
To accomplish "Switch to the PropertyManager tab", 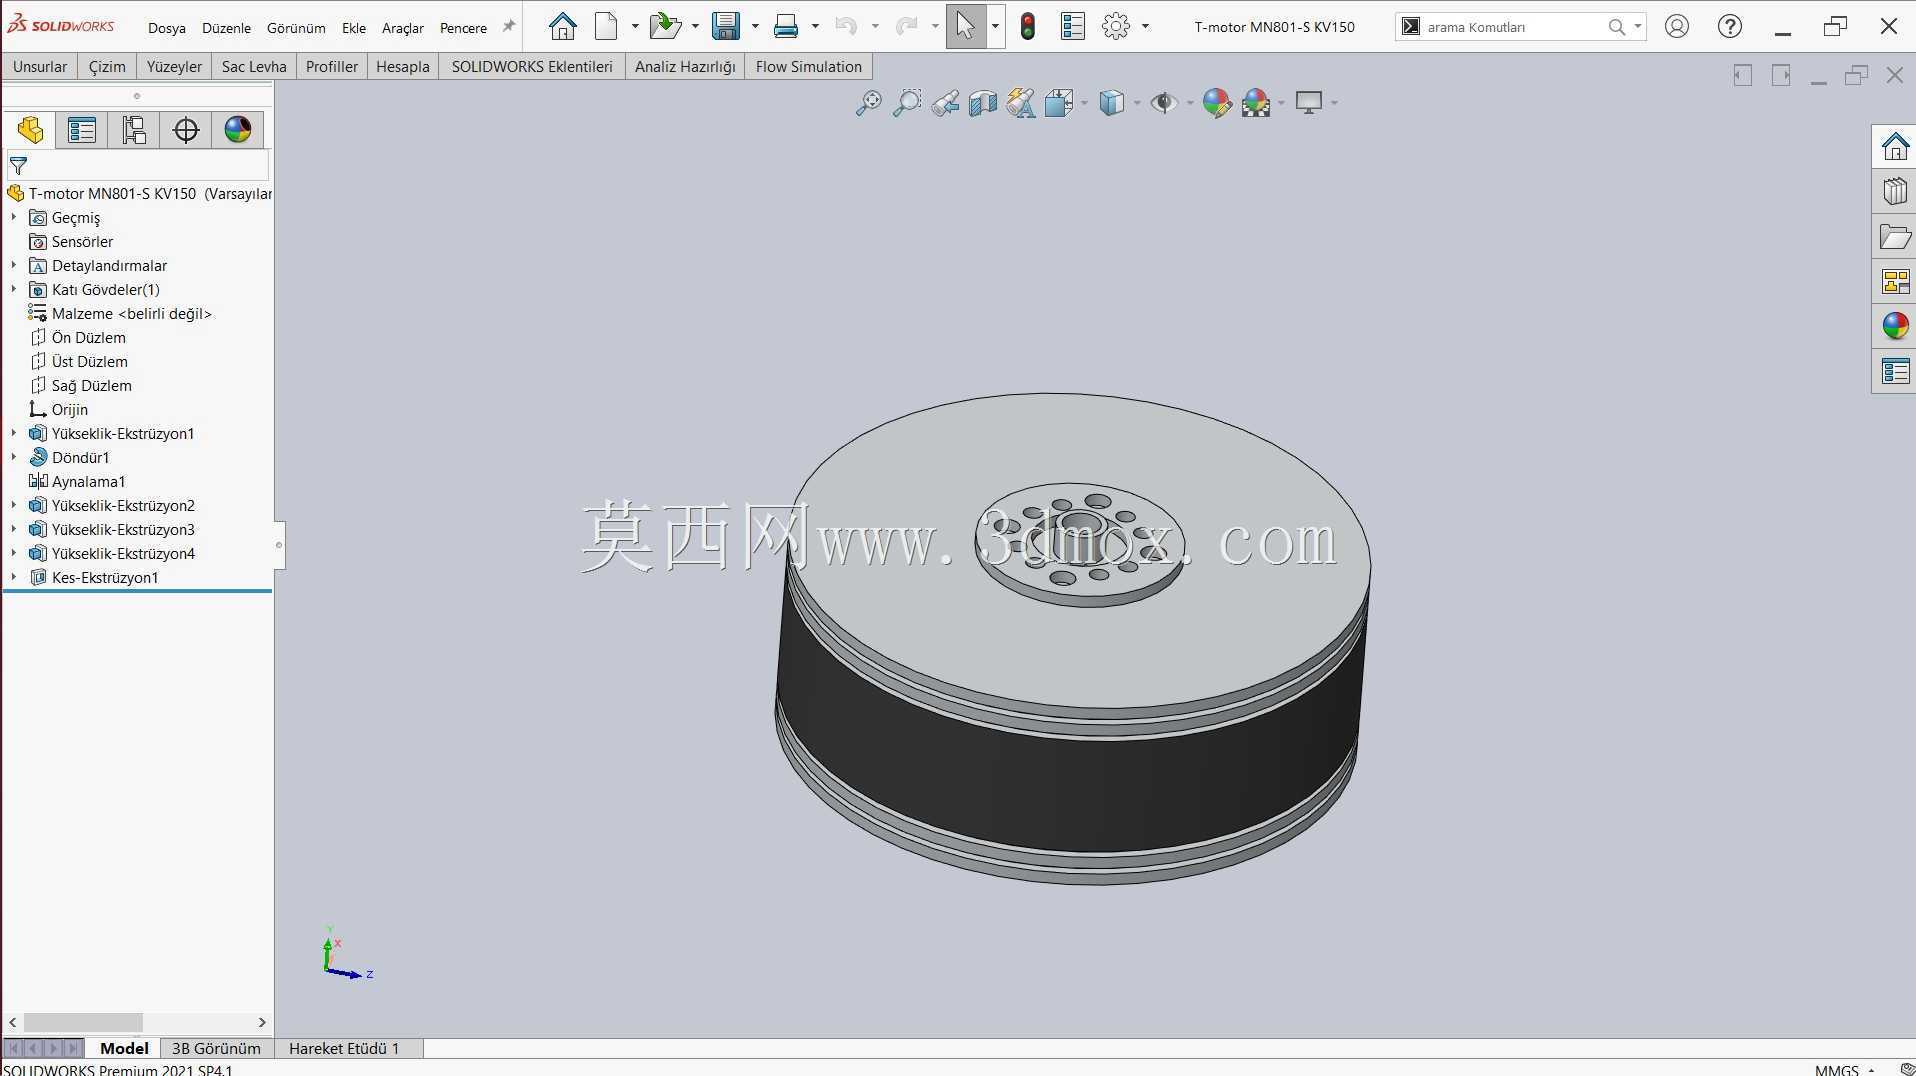I will tap(82, 130).
